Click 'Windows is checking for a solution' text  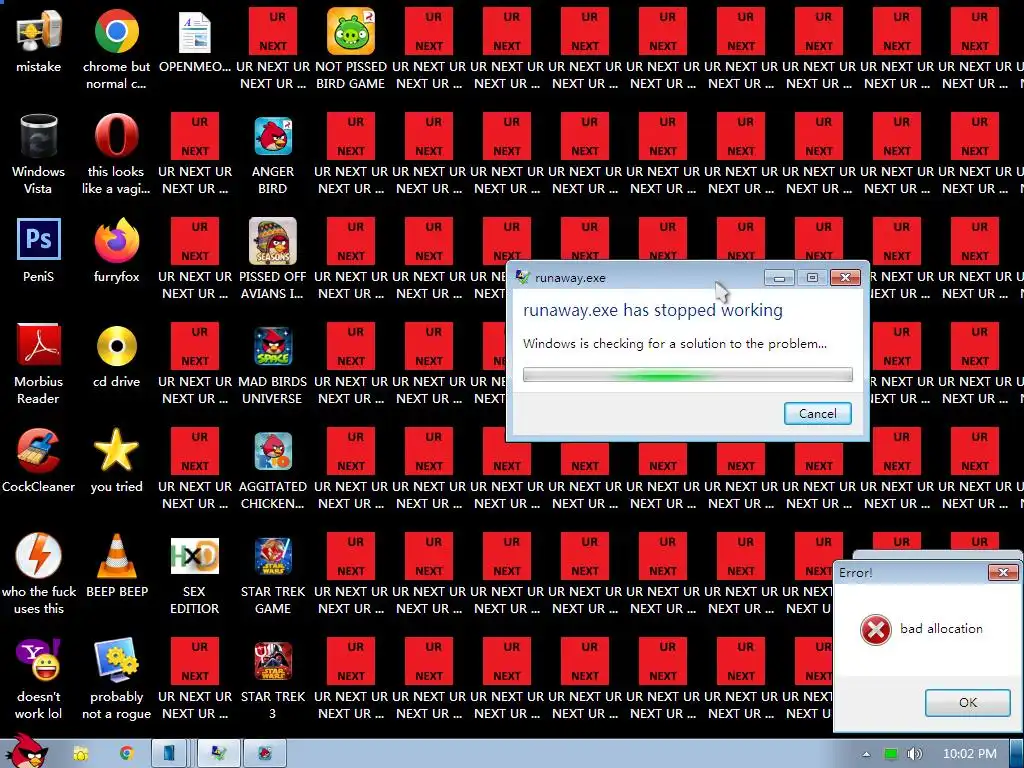point(675,344)
